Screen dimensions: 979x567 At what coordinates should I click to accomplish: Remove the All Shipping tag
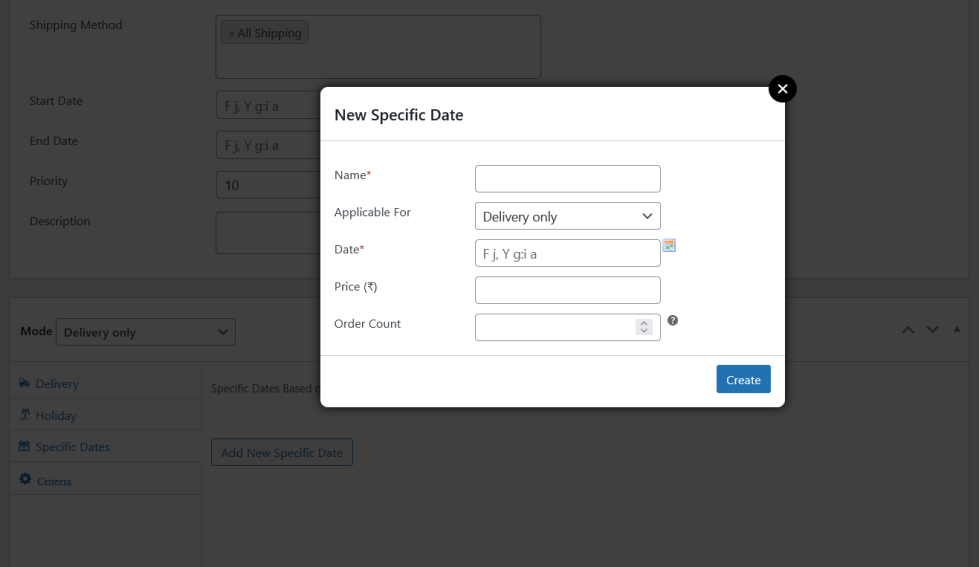point(231,33)
